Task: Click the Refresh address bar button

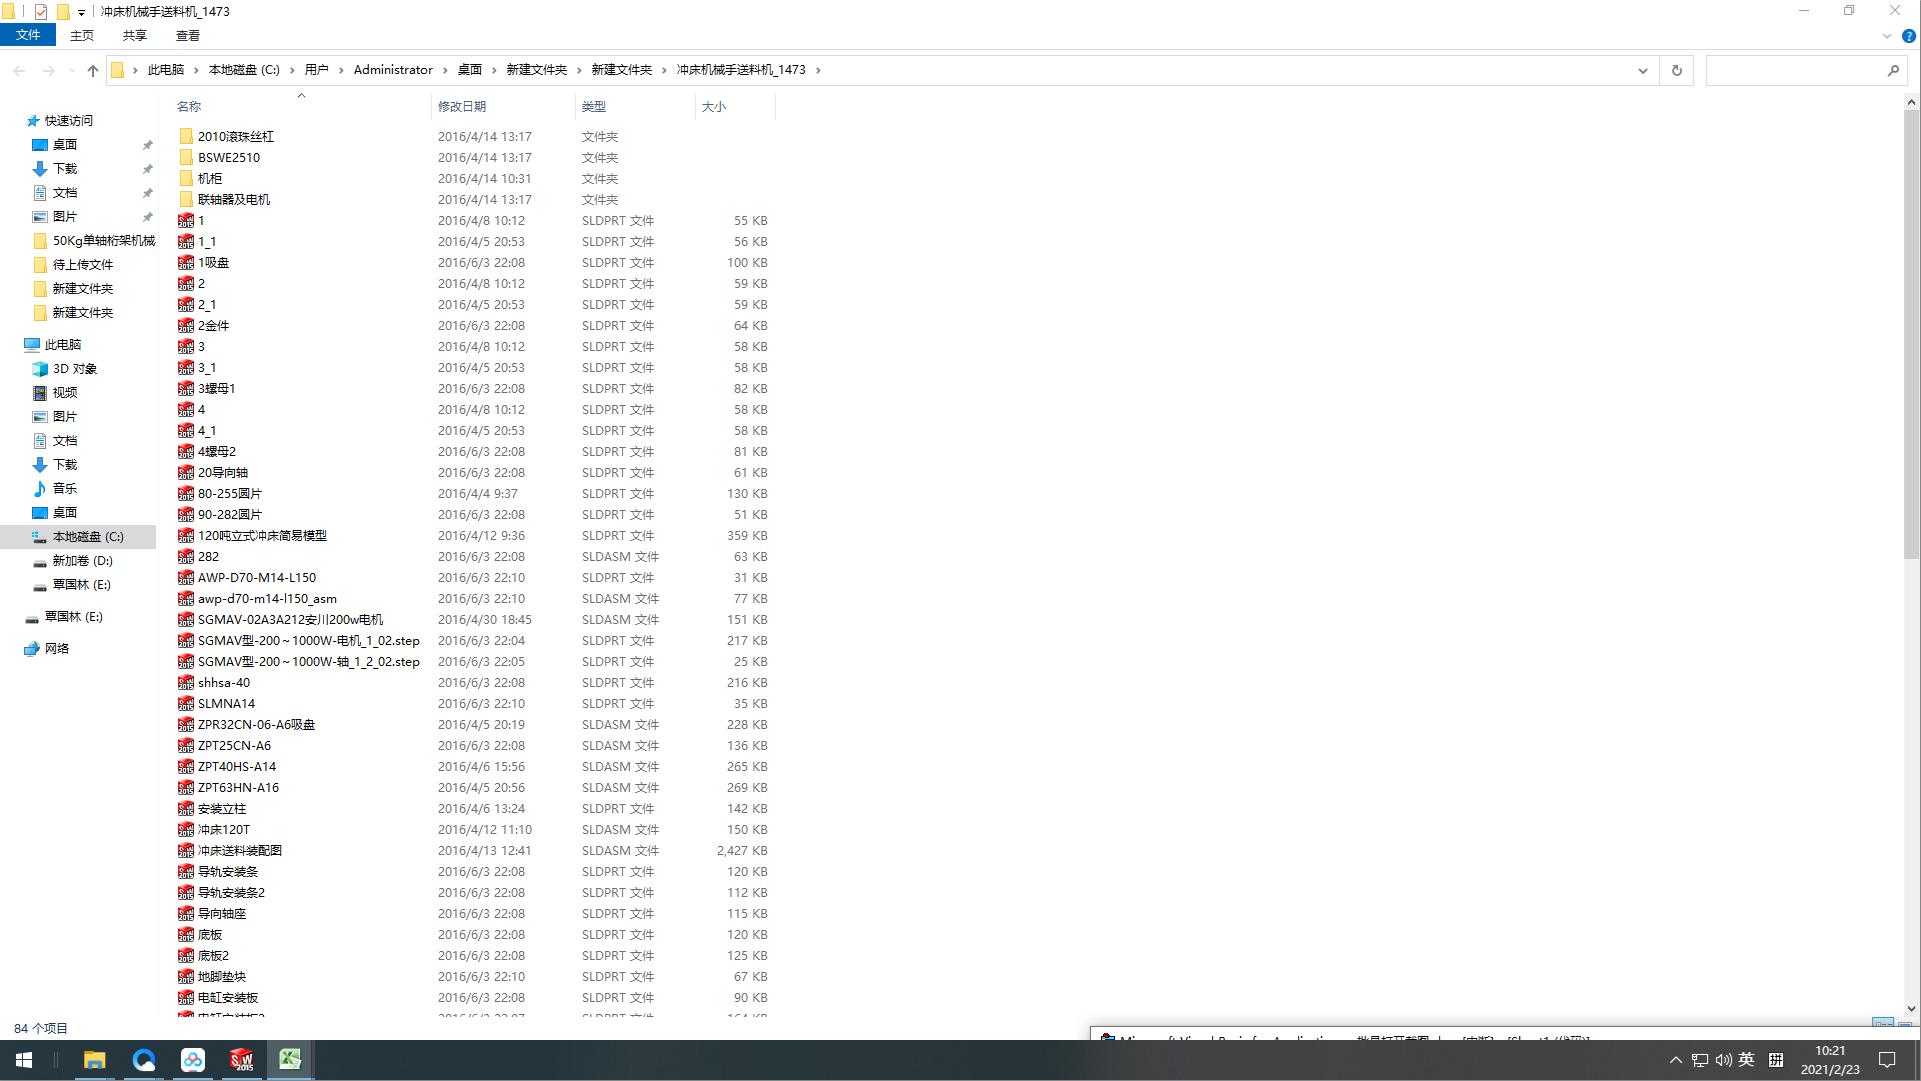Action: (1677, 70)
